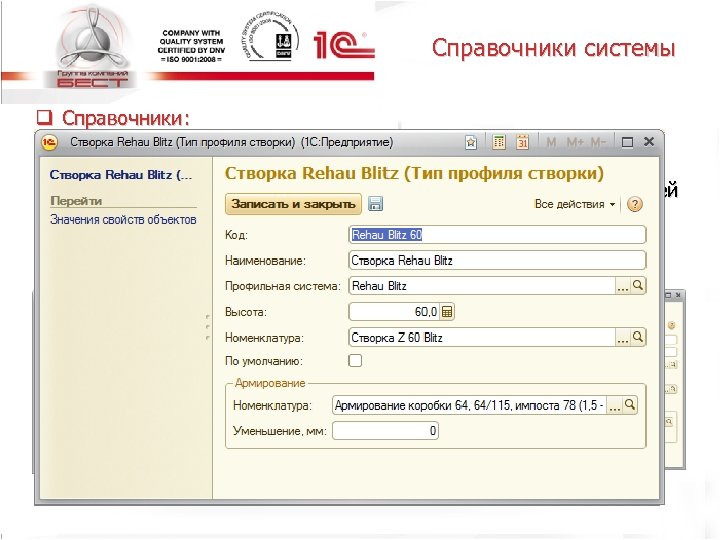Click the form heading Створка Rehau Blitz
This screenshot has height=540, width=720.
coord(414,174)
